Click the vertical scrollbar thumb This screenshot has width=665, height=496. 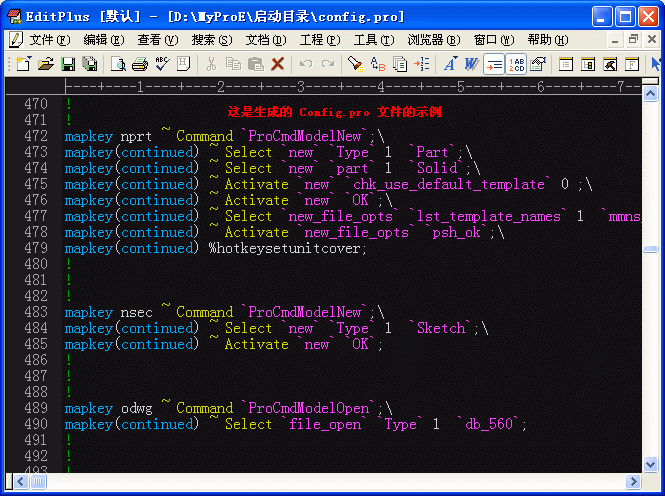click(x=650, y=249)
